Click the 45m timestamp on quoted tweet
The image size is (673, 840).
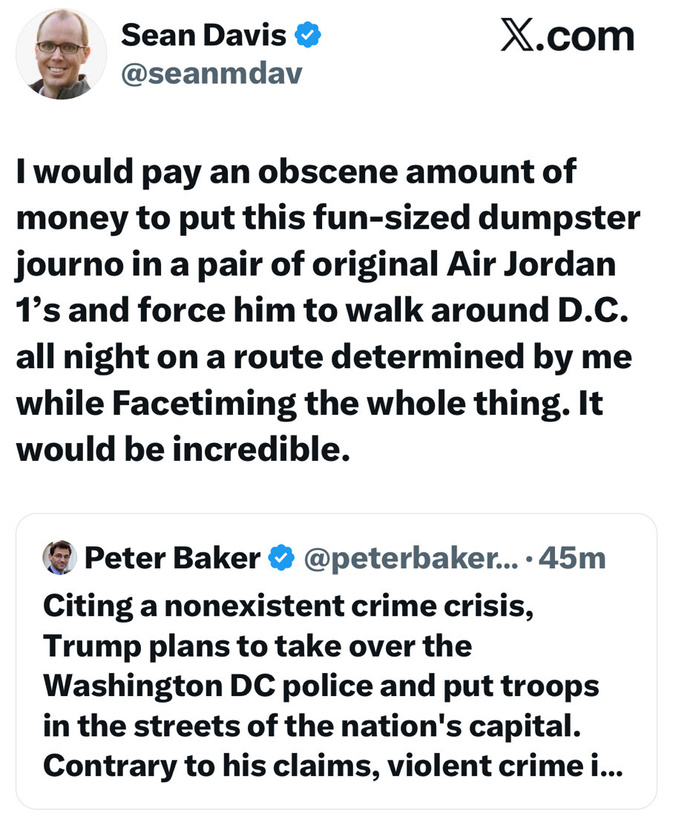[572, 558]
